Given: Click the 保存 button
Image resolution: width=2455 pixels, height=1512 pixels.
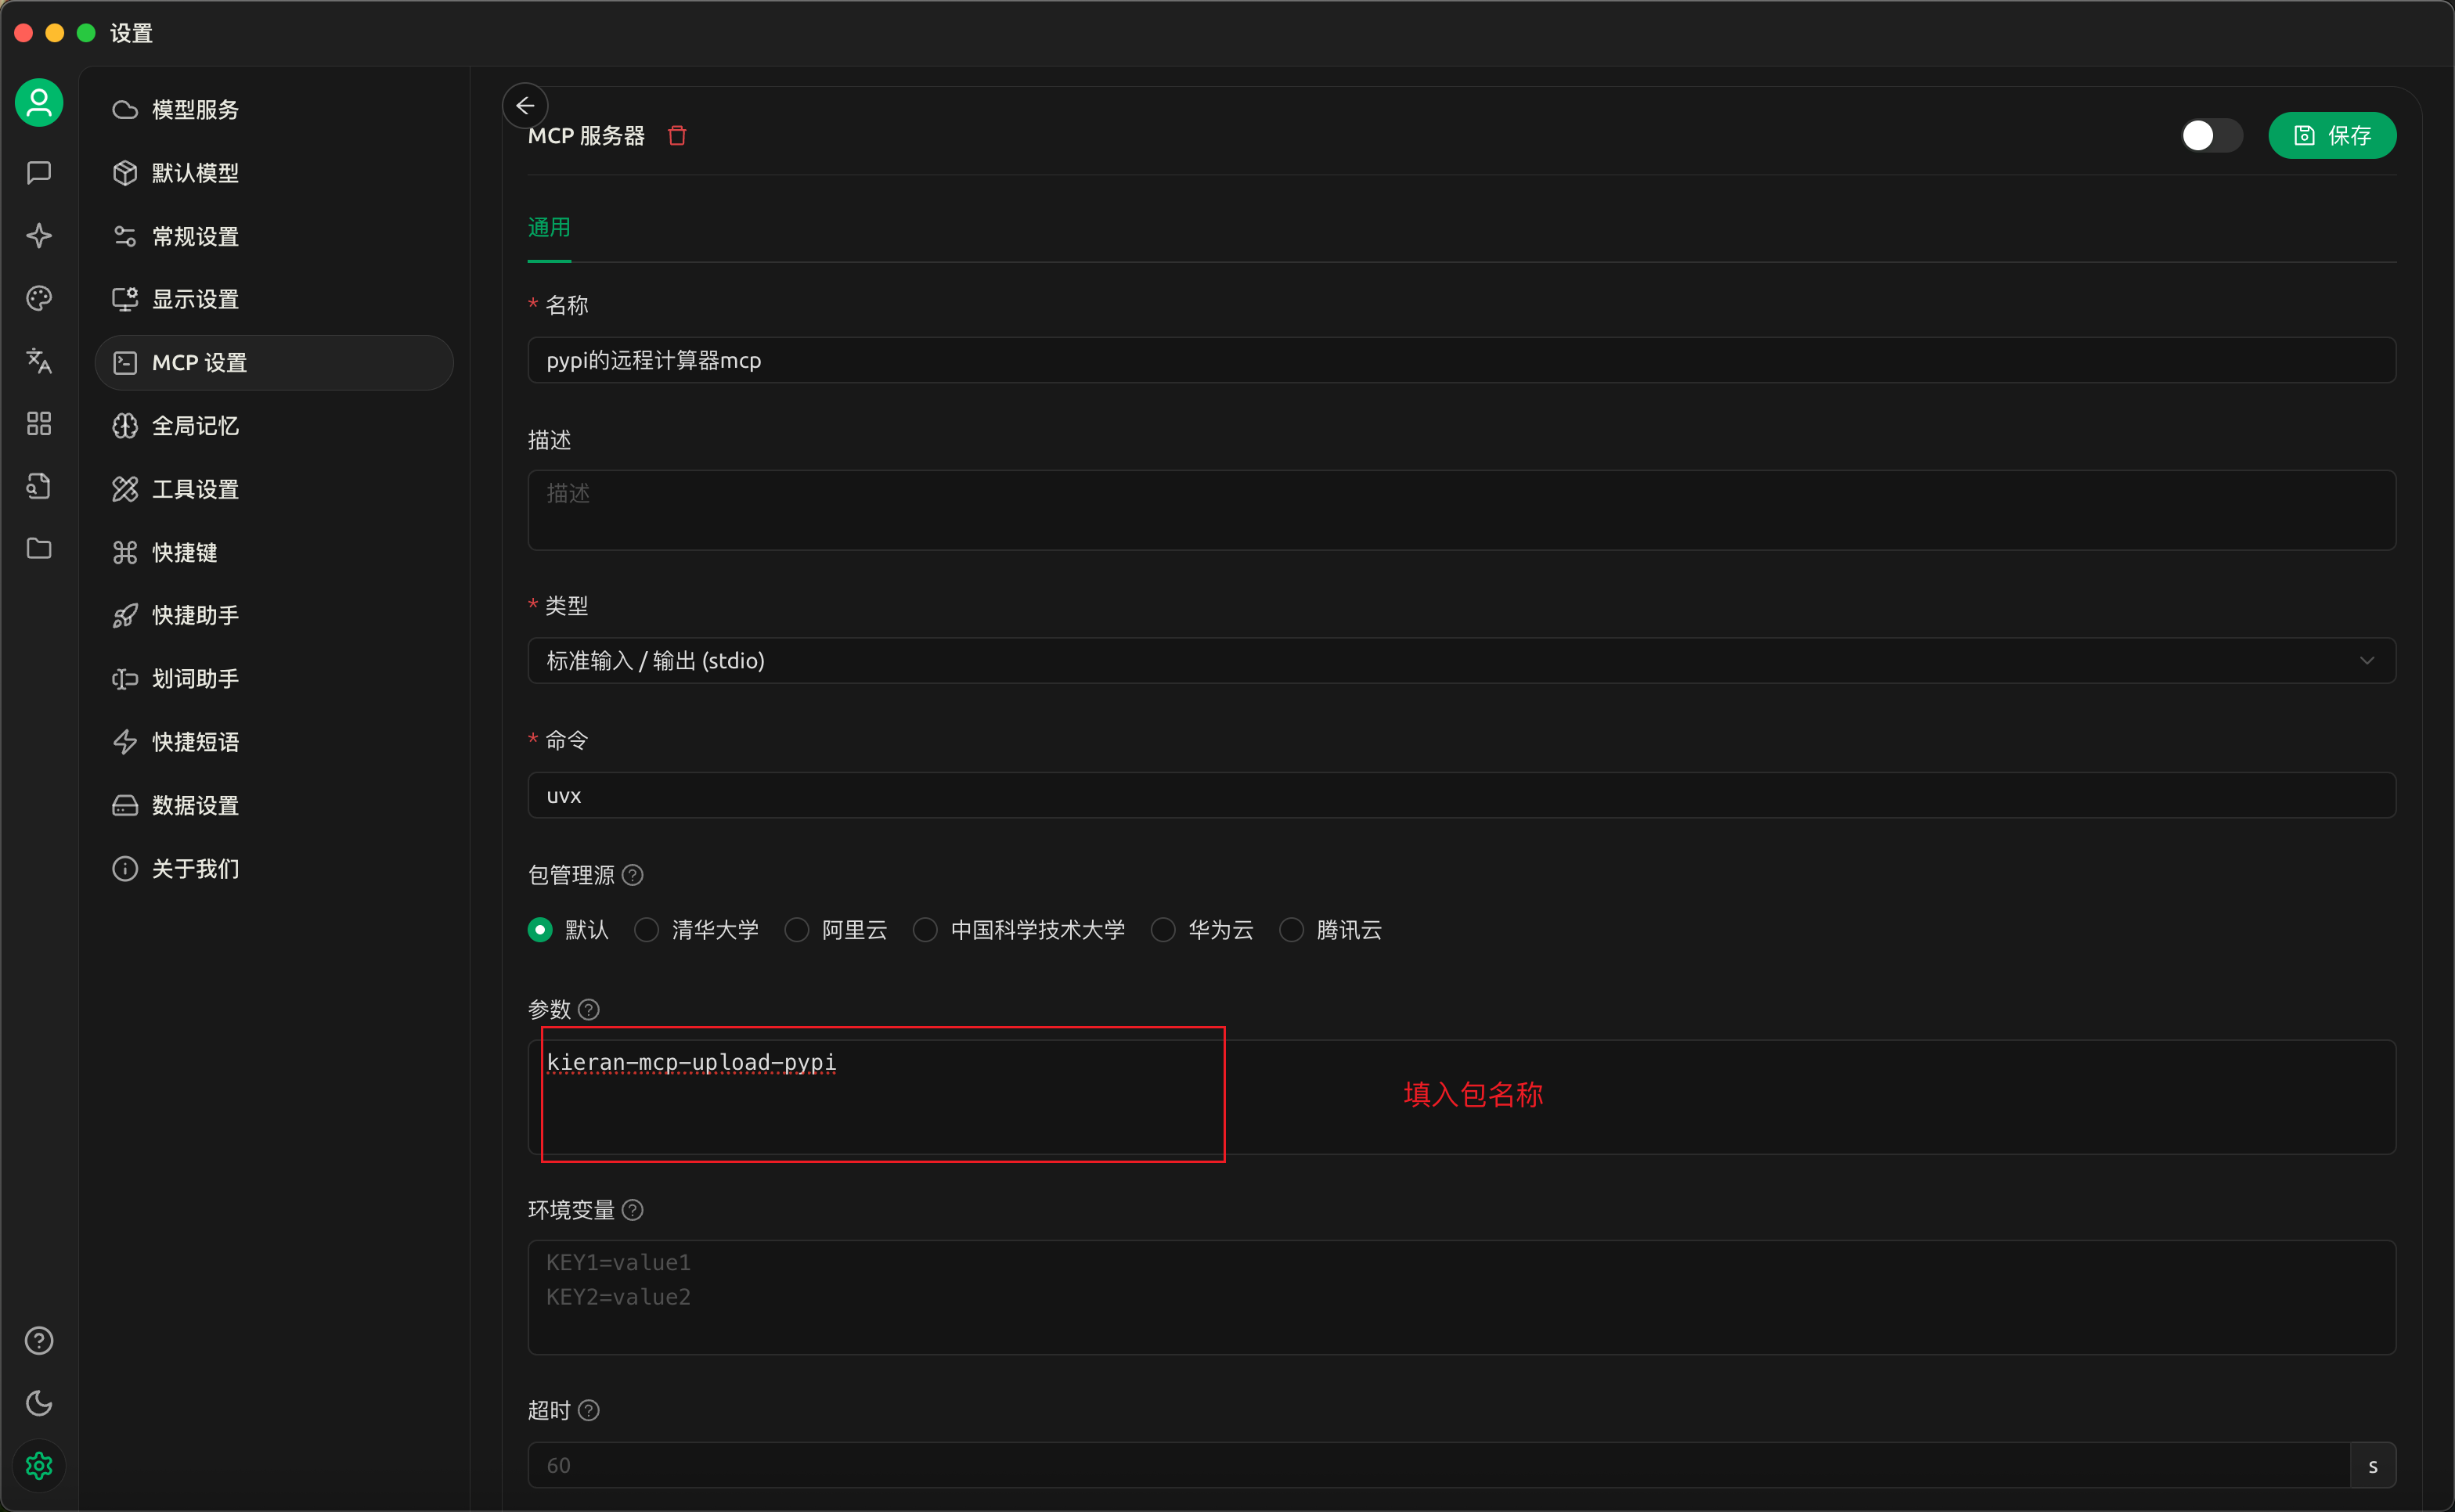Looking at the screenshot, I should pos(2331,136).
